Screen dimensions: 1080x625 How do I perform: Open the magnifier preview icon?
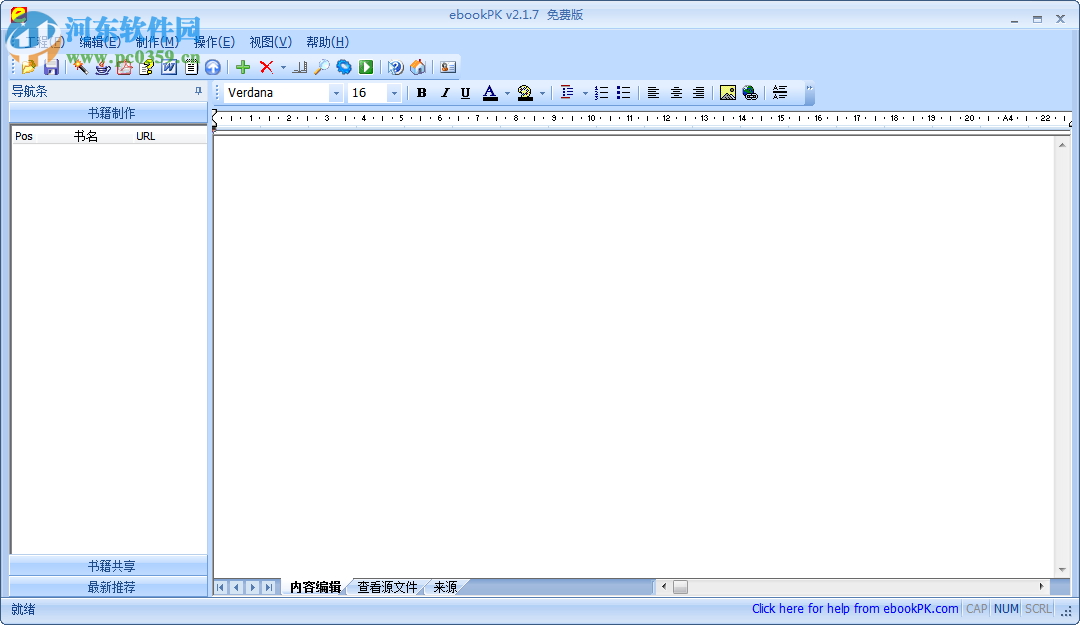(x=324, y=67)
